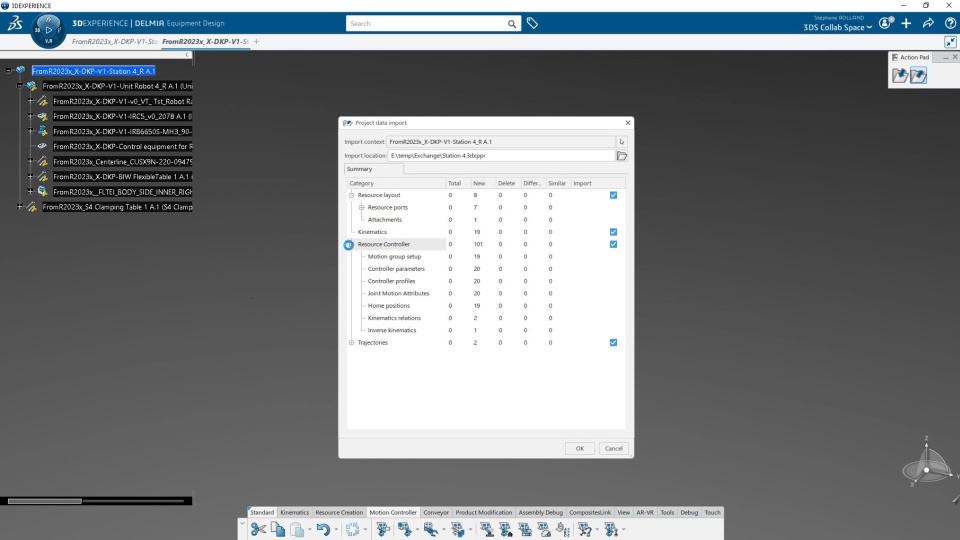Click the 3DS logo icon

point(15,23)
